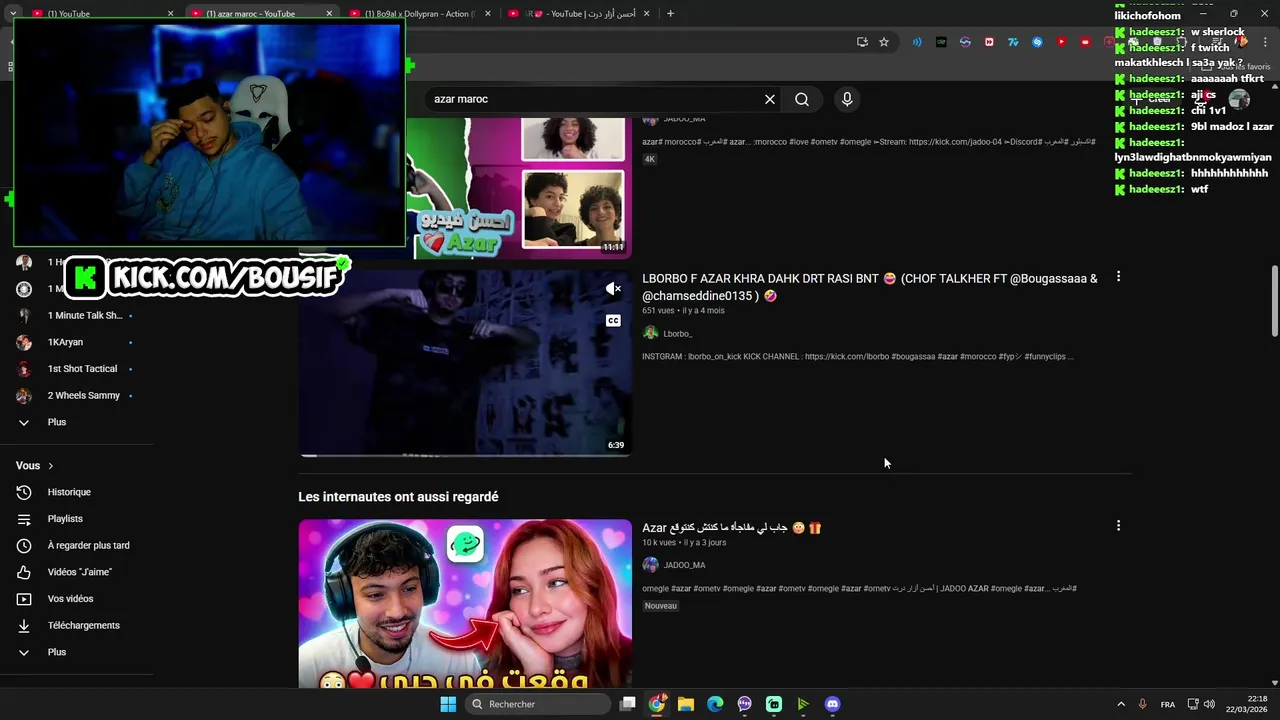Switch to the 'Bo9al x Dollypran' tab
This screenshot has height=720, width=1280.
(418, 13)
